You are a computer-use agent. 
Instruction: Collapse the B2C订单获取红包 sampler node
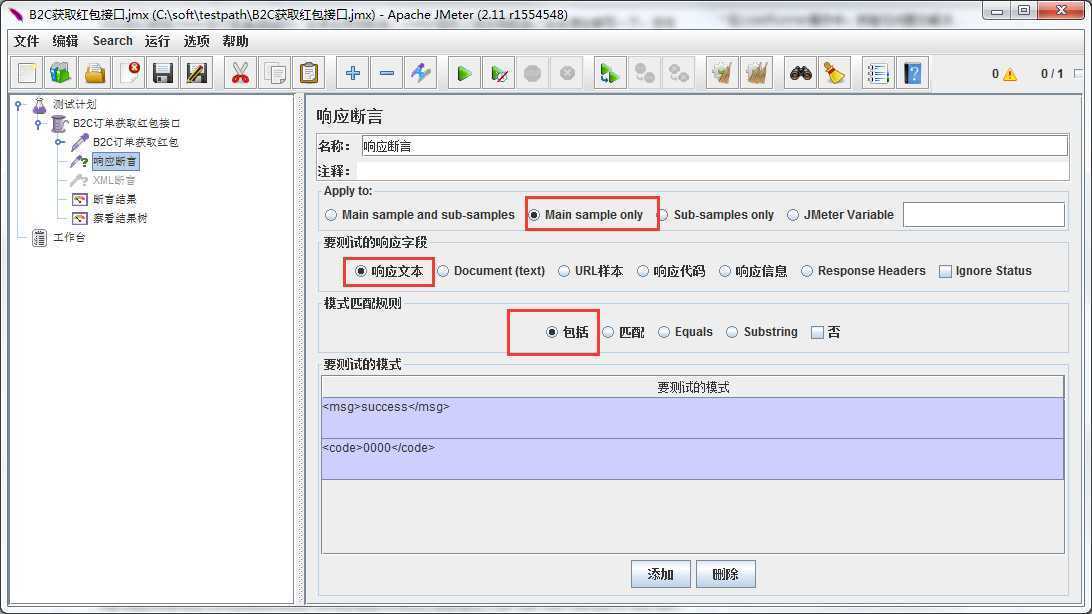point(60,142)
